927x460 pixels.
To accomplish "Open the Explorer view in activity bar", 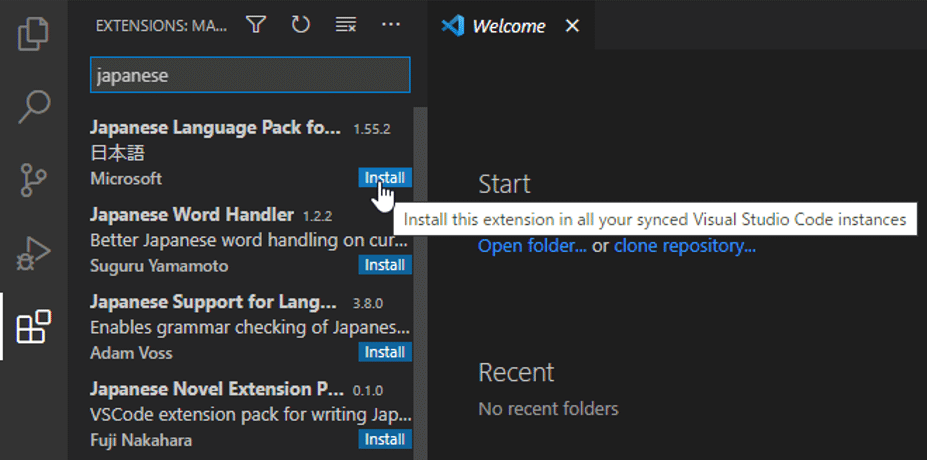I will point(34,34).
